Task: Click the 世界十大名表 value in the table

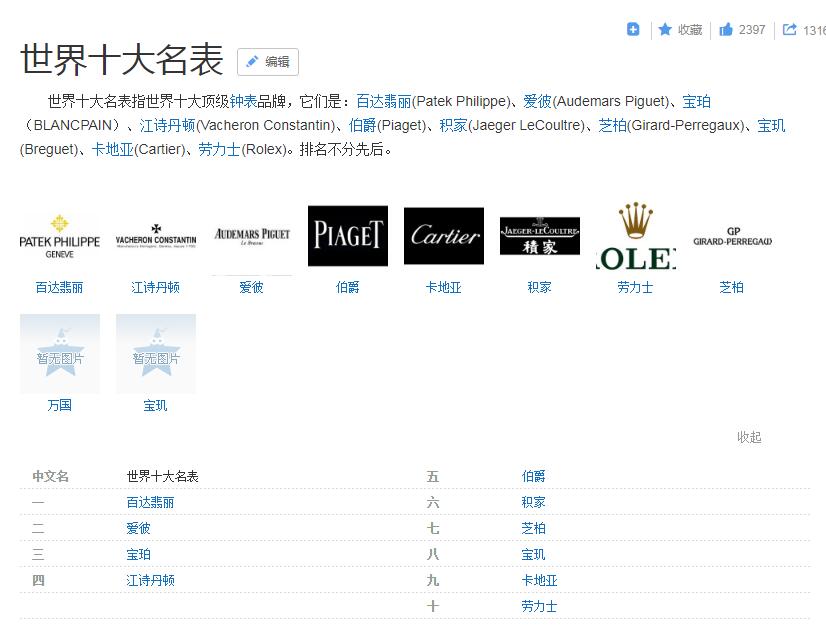Action: (x=162, y=476)
